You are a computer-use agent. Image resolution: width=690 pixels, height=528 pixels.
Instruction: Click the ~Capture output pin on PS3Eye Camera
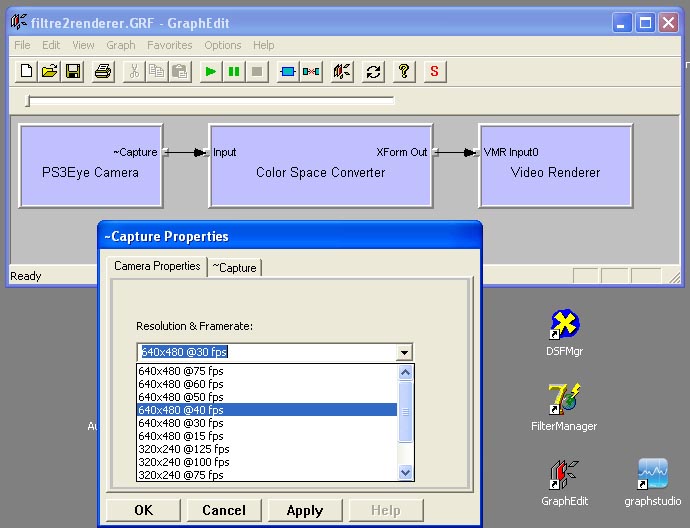pyautogui.click(x=165, y=152)
